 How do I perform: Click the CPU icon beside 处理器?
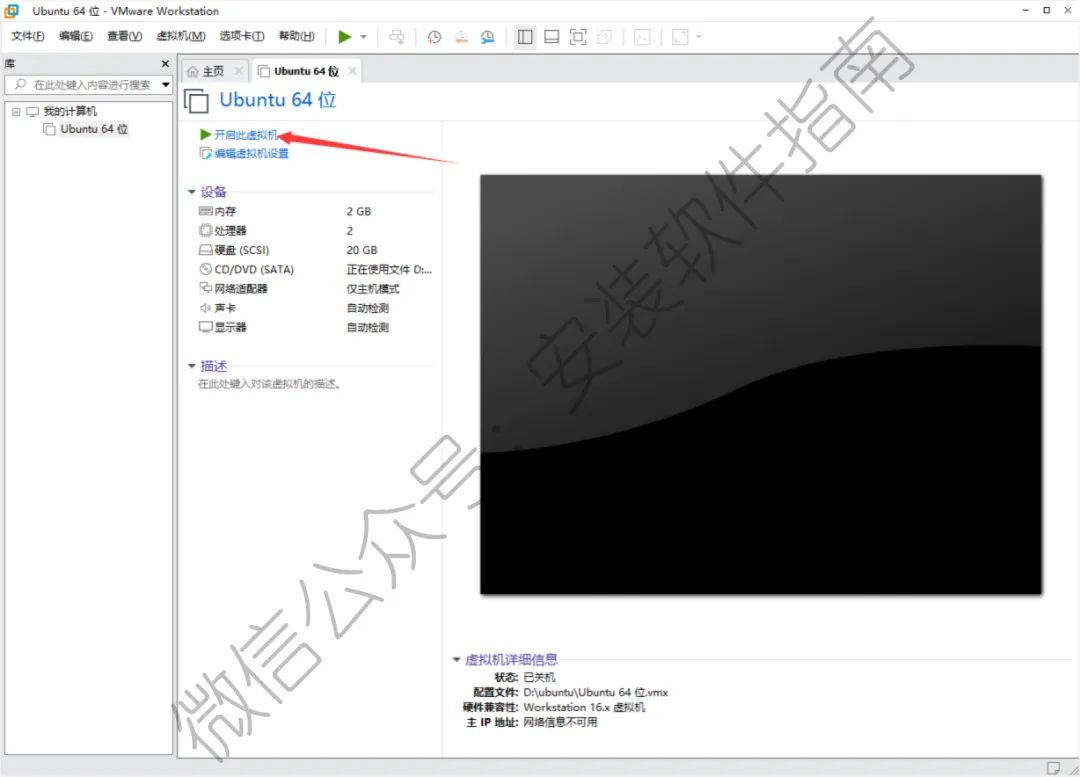tap(205, 230)
